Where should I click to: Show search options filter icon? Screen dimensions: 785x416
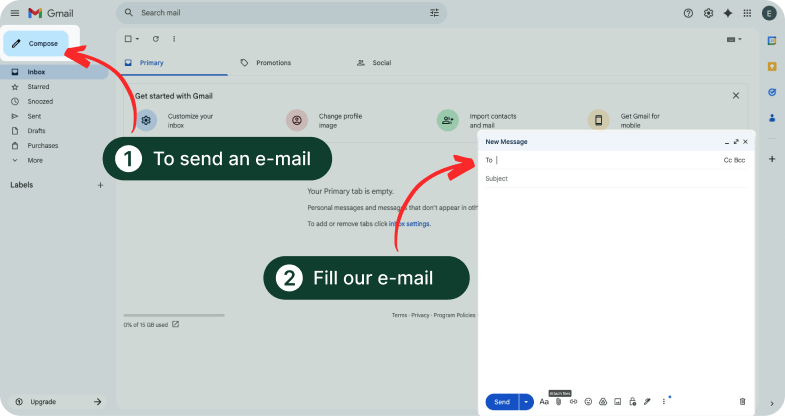[x=434, y=13]
